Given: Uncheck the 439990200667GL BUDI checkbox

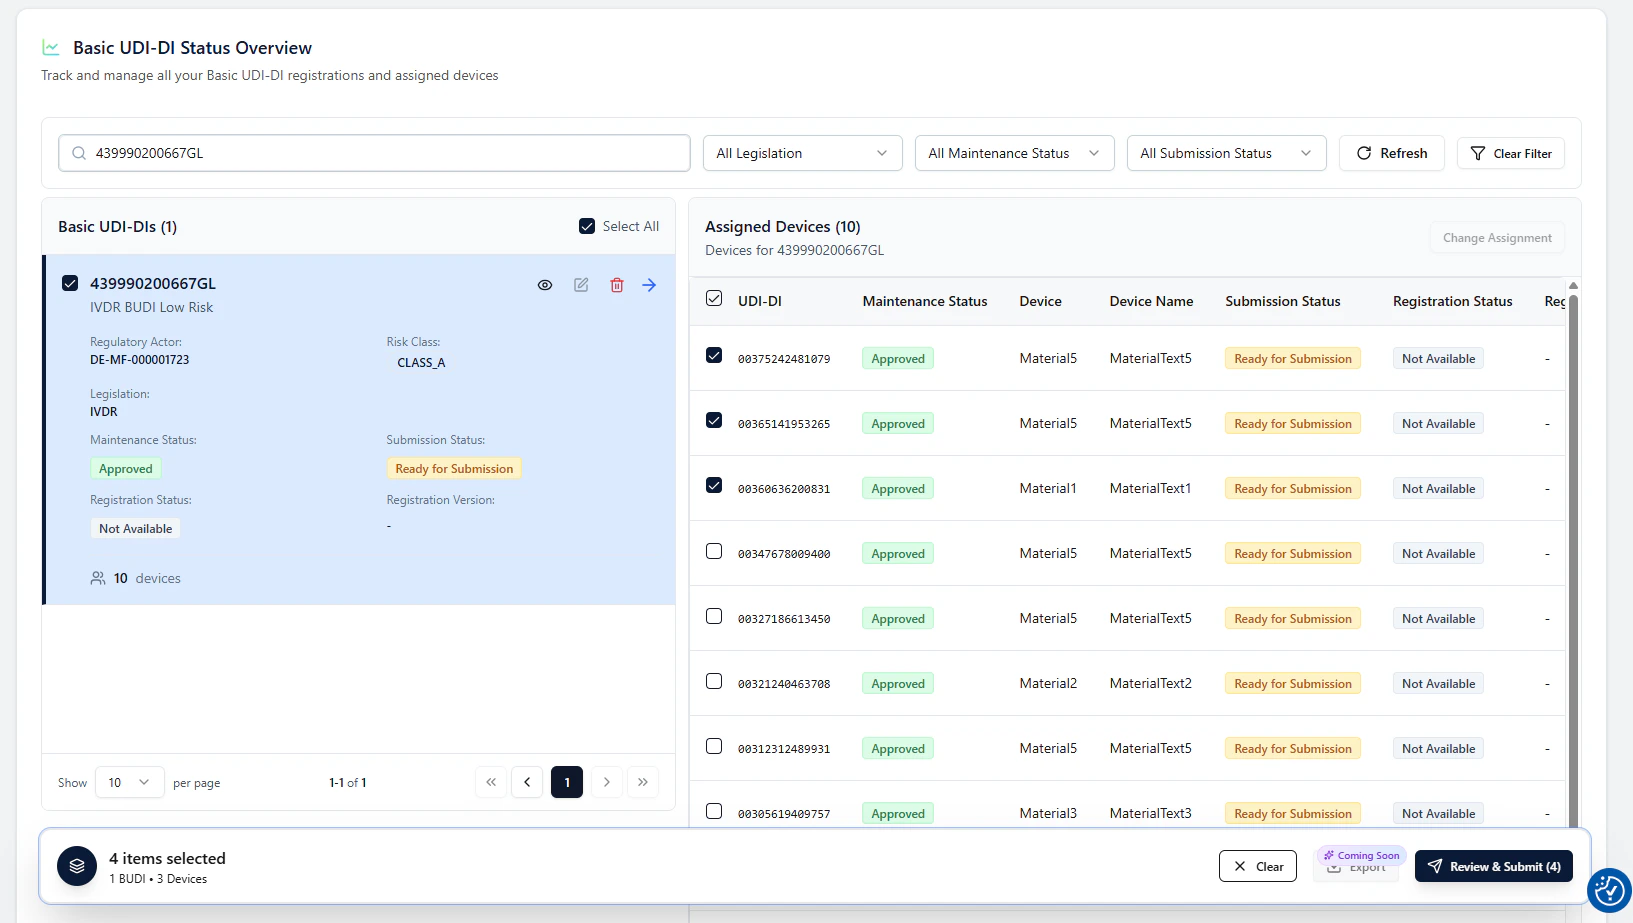Looking at the screenshot, I should coord(70,283).
